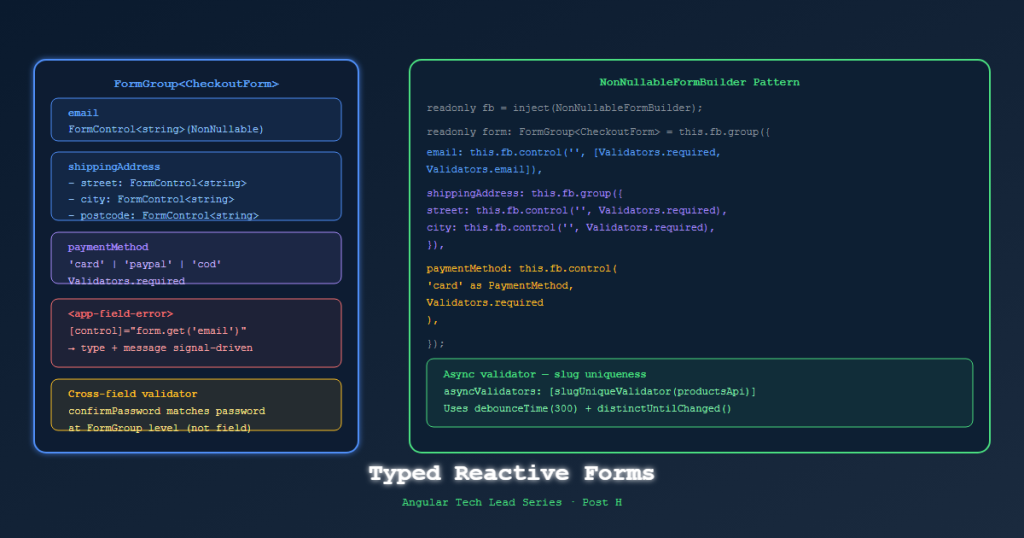Click the 'FormGroup<CheckoutForm>' heading

[x=196, y=84]
